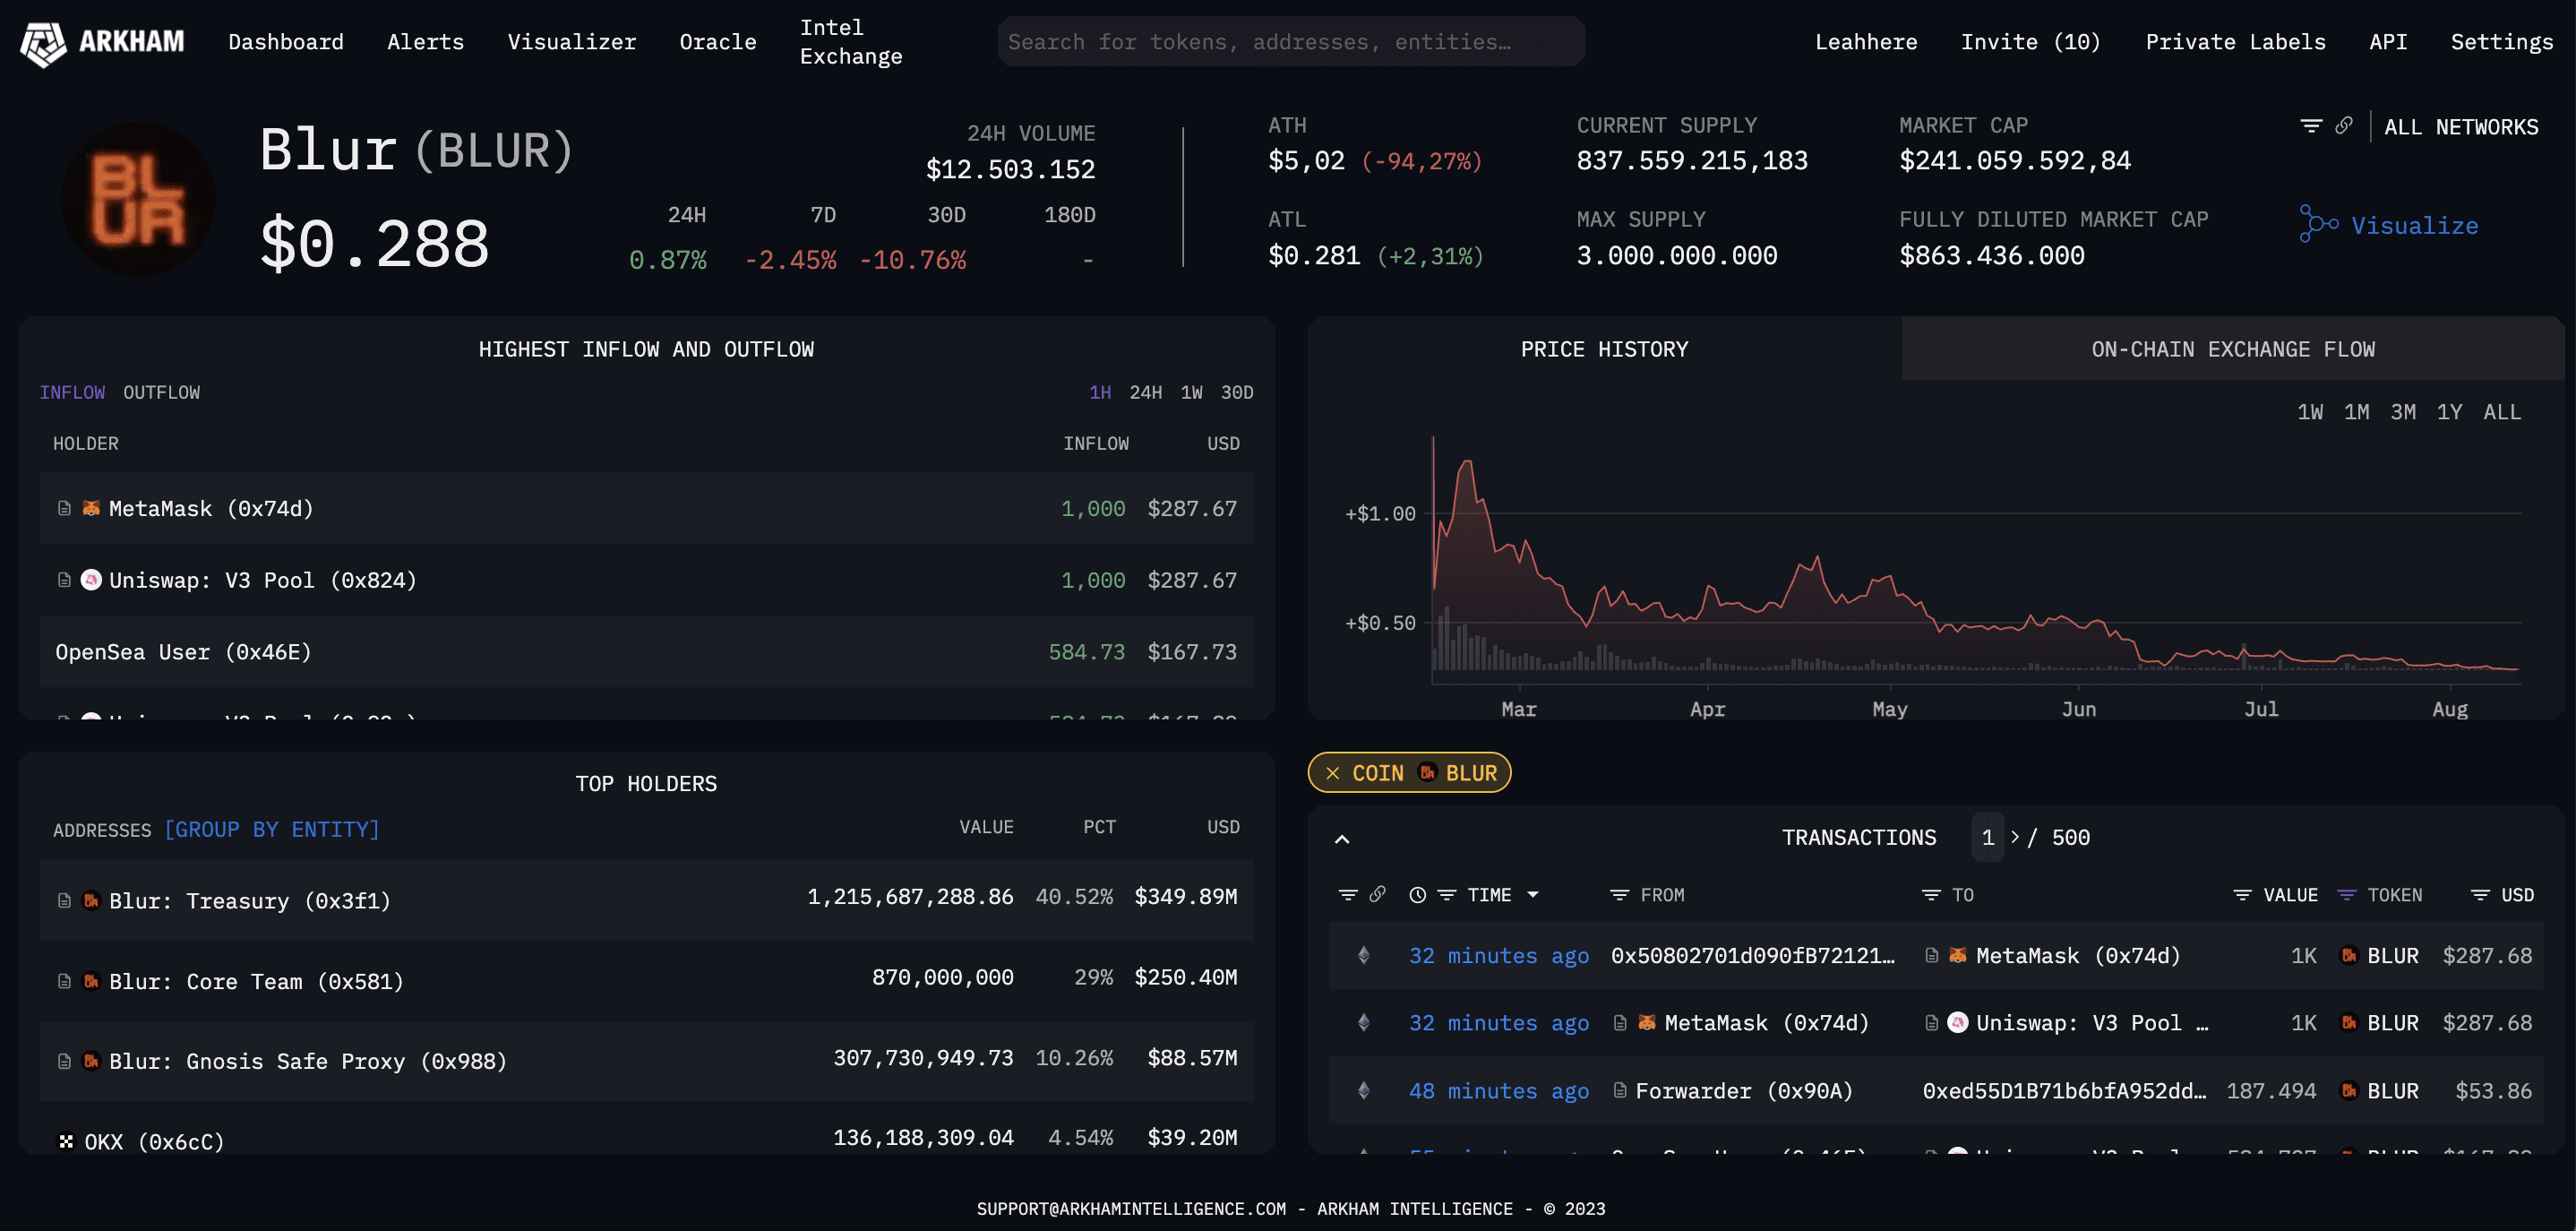Remove the COIN BLUR filter chip
This screenshot has height=1231, width=2576.
[1332, 773]
